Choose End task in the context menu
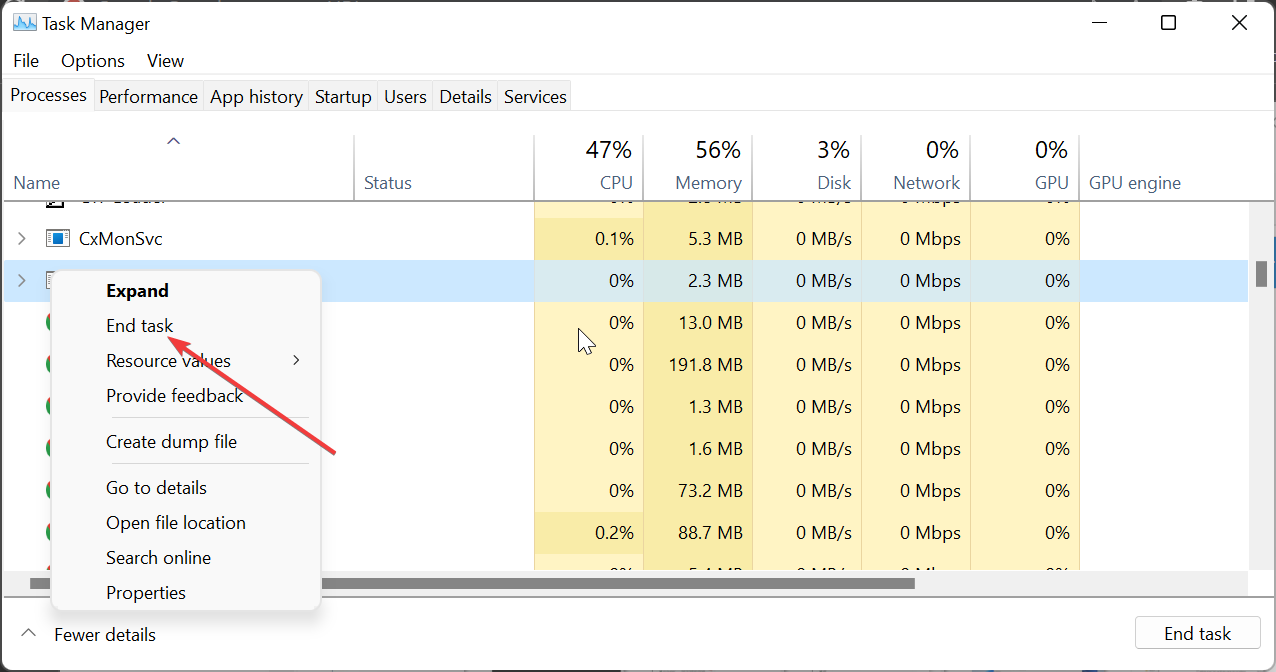1276x672 pixels. (186, 326)
